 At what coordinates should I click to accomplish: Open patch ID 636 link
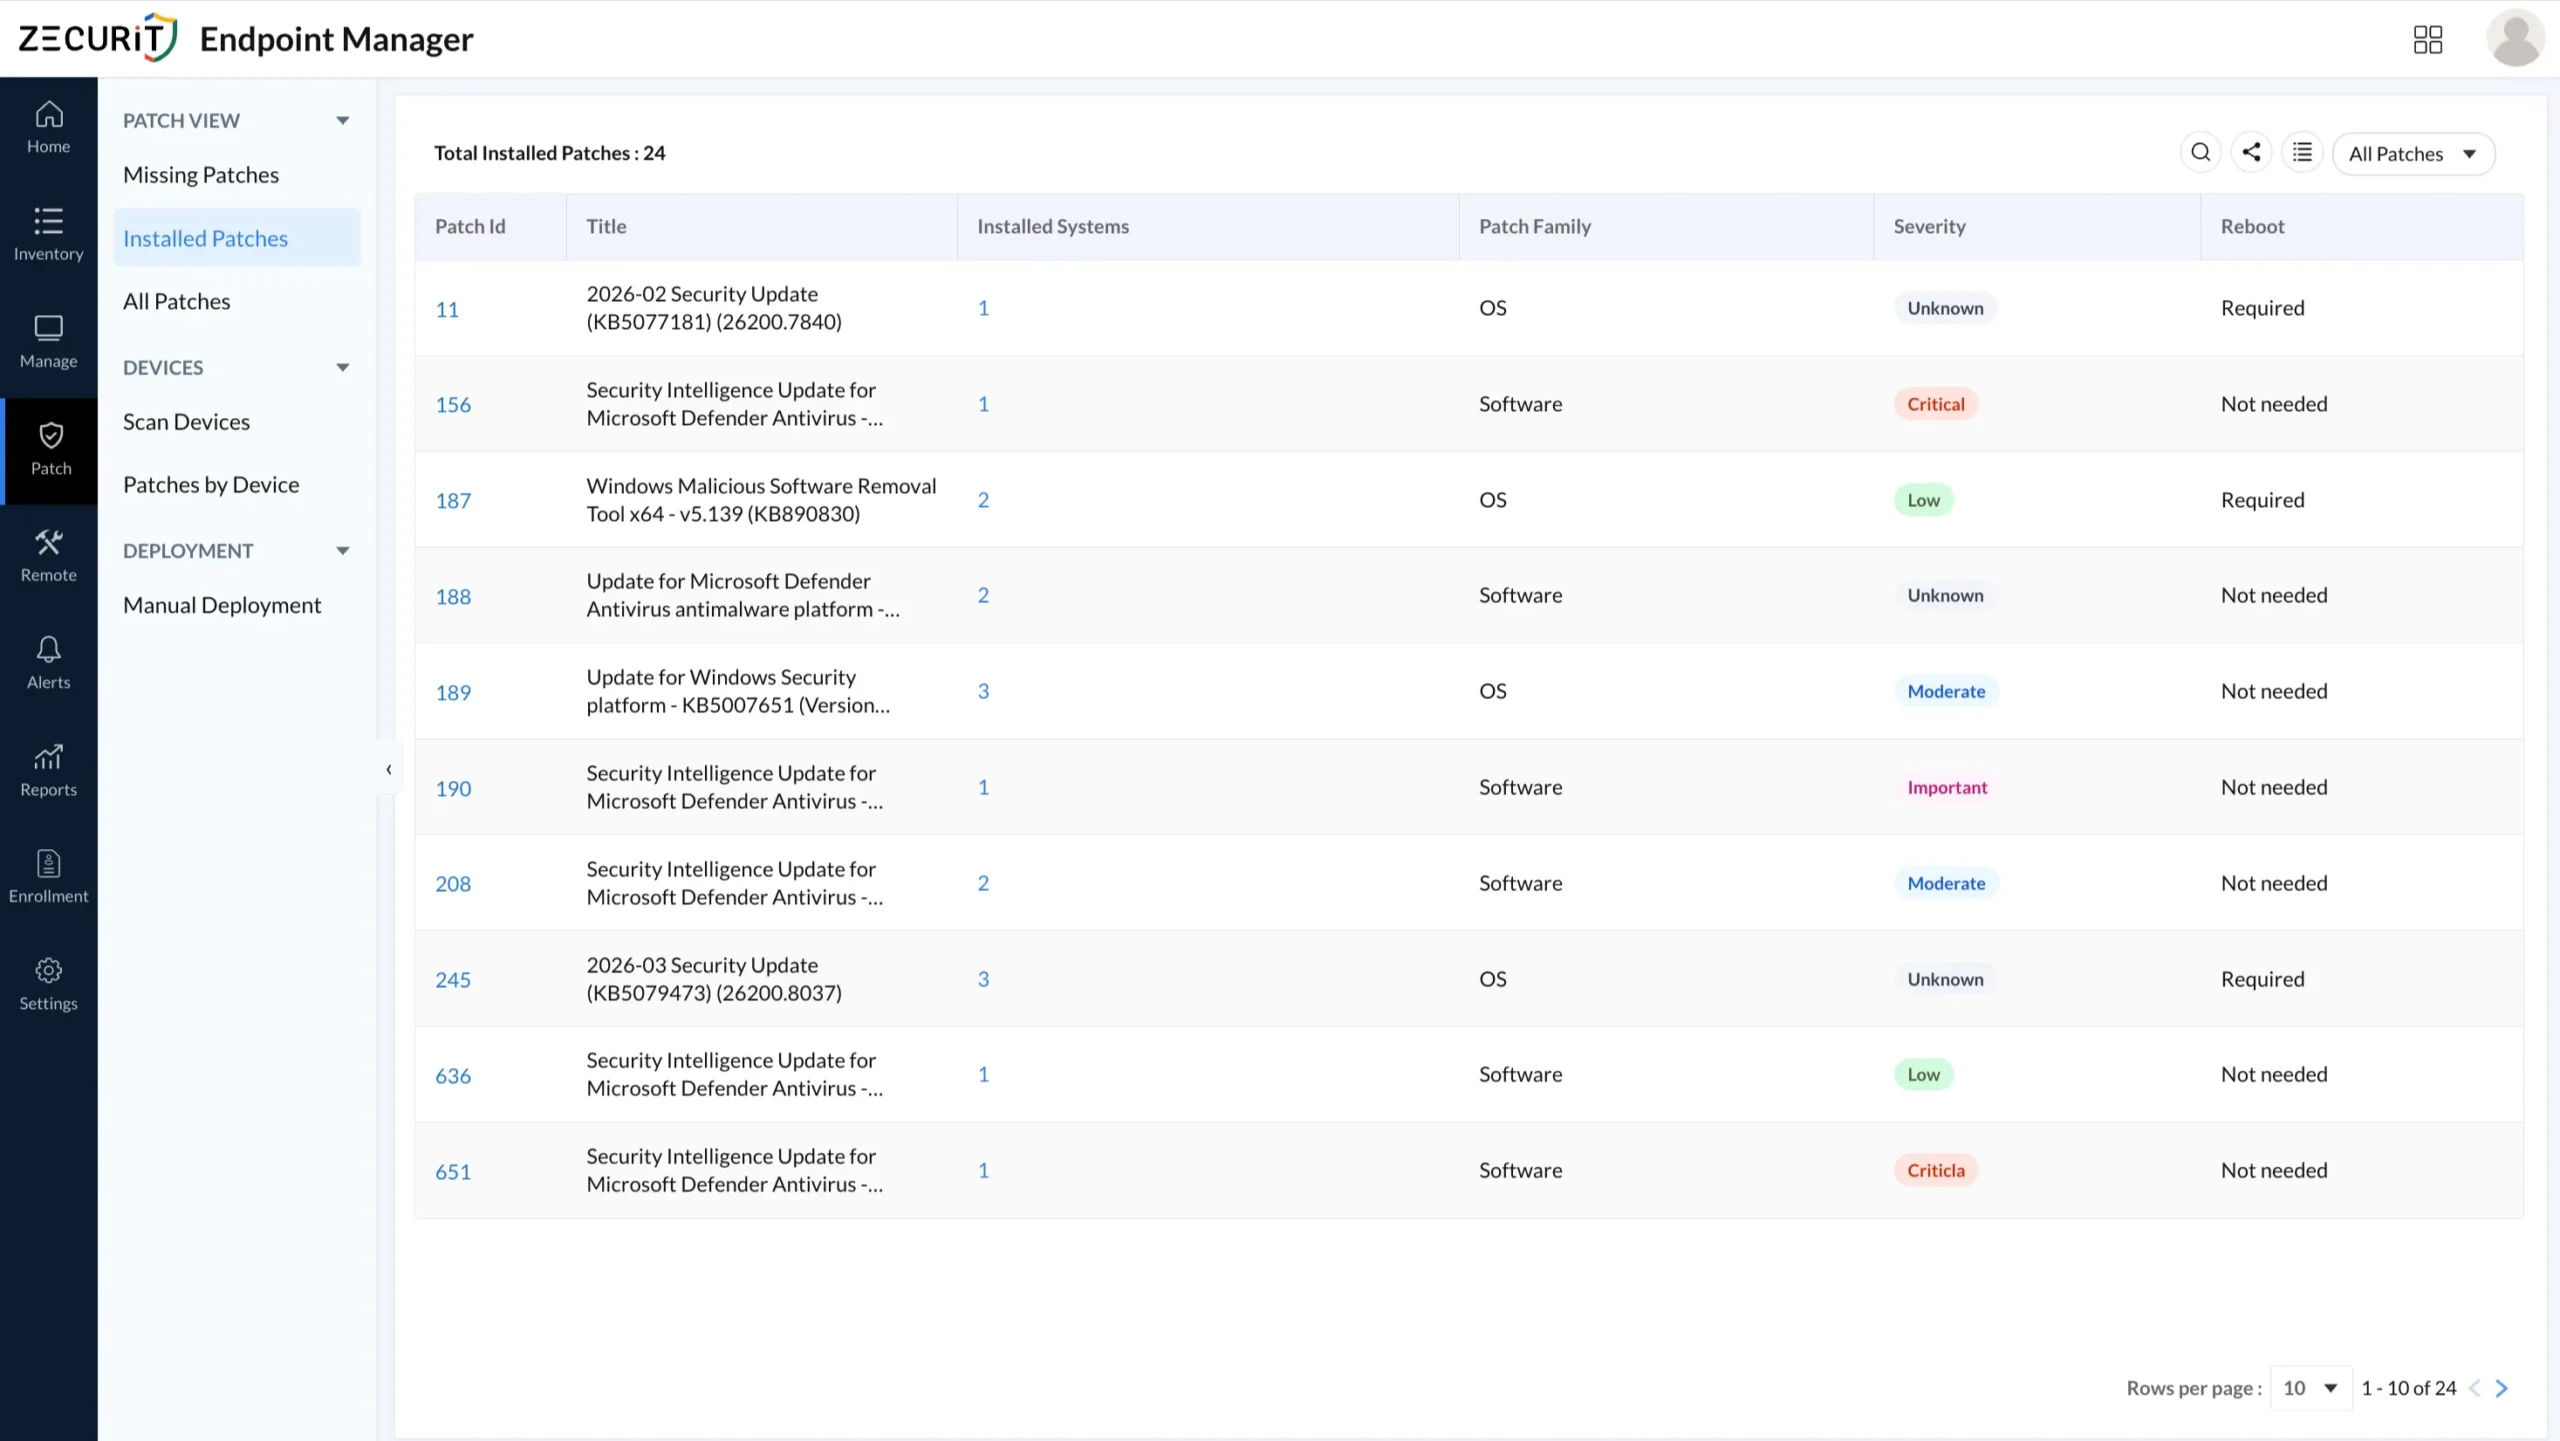[x=453, y=1076]
